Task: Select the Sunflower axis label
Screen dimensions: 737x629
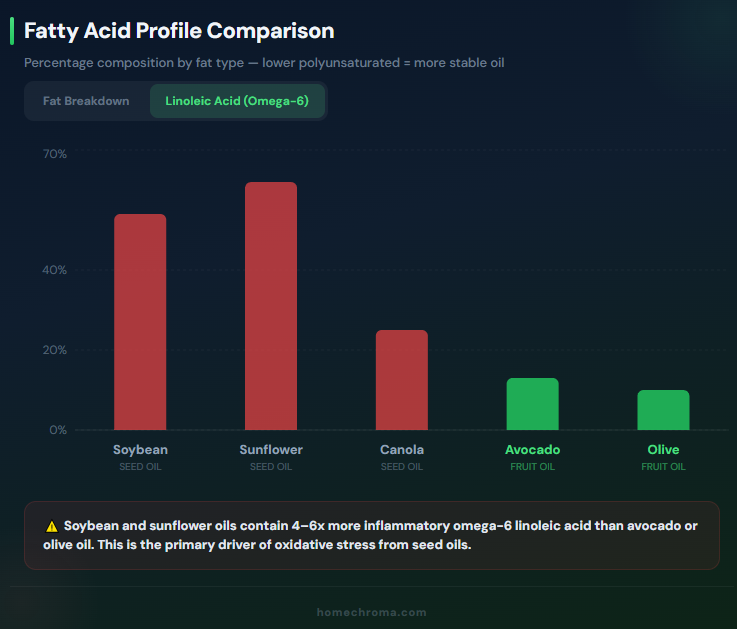Action: coord(271,450)
